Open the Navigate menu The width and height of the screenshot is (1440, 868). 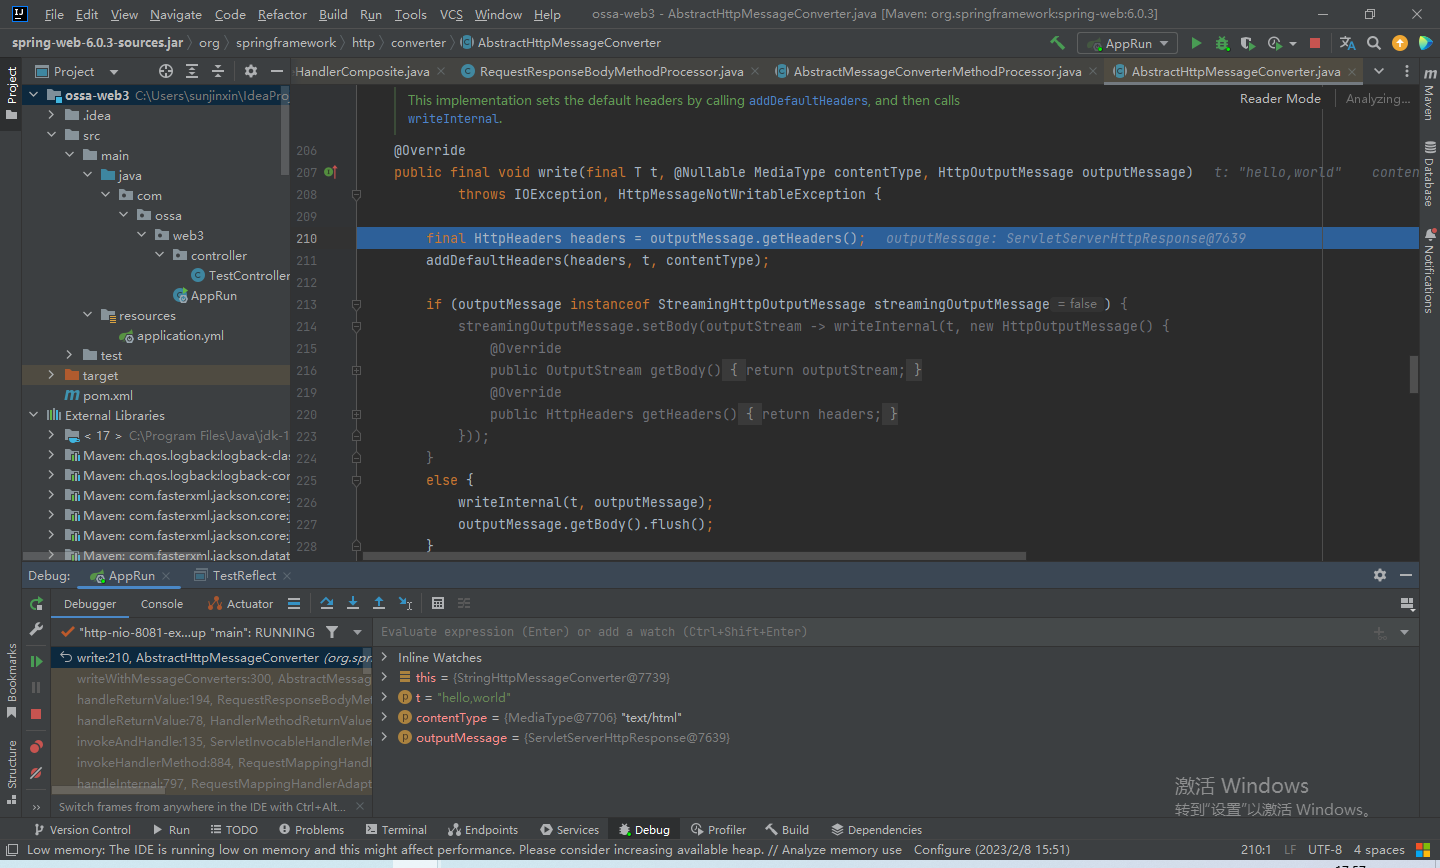(x=176, y=14)
